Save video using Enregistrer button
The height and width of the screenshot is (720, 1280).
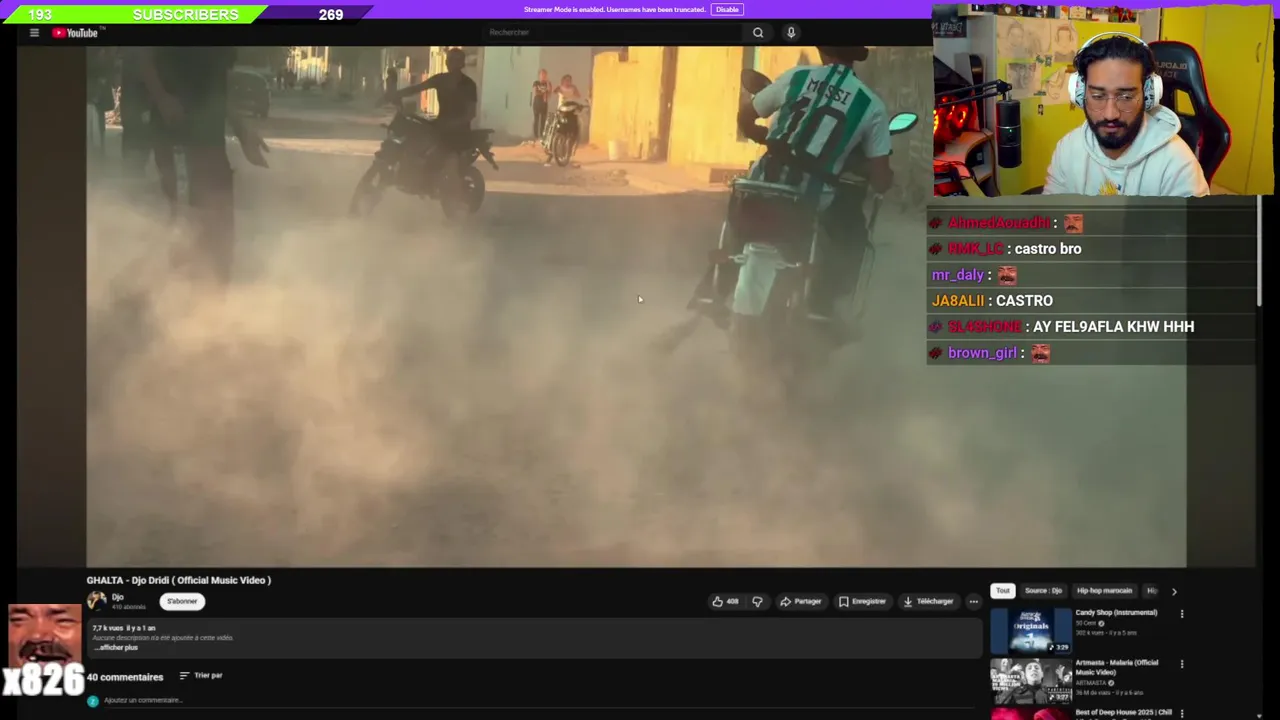pos(862,601)
